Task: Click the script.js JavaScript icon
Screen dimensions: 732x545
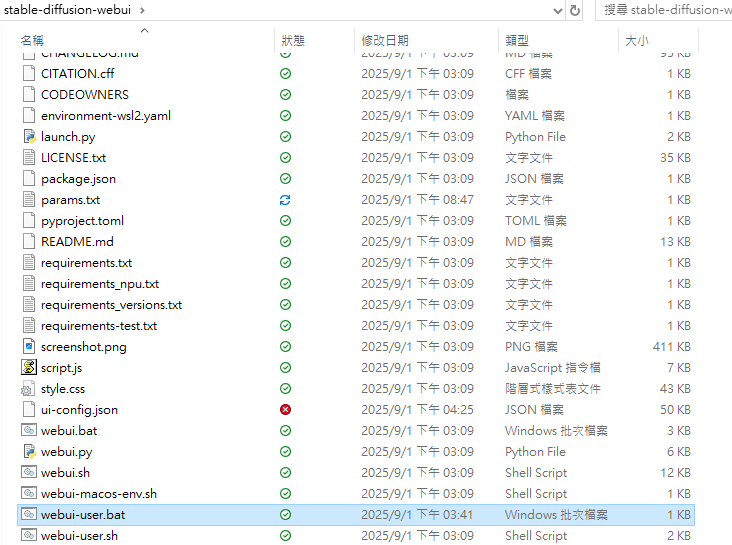Action: click(29, 368)
